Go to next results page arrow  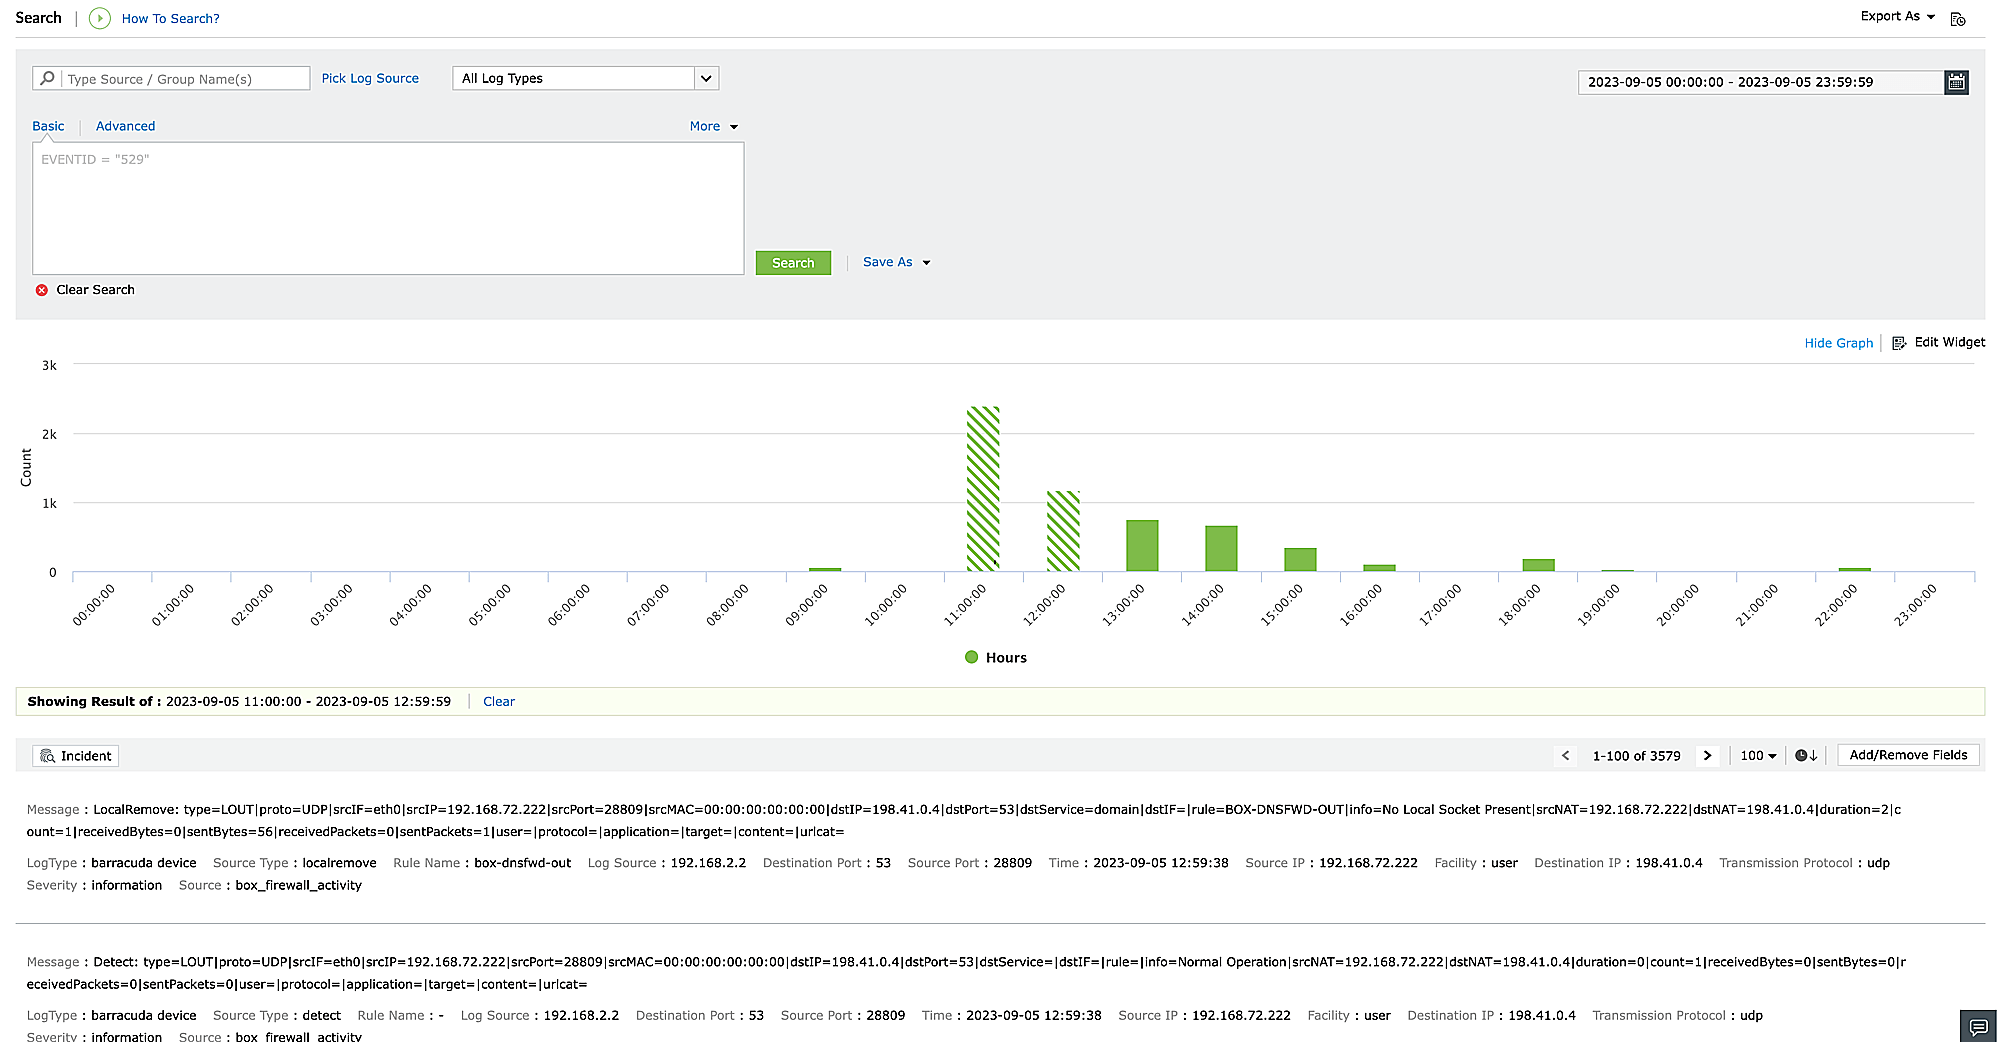pyautogui.click(x=1708, y=756)
